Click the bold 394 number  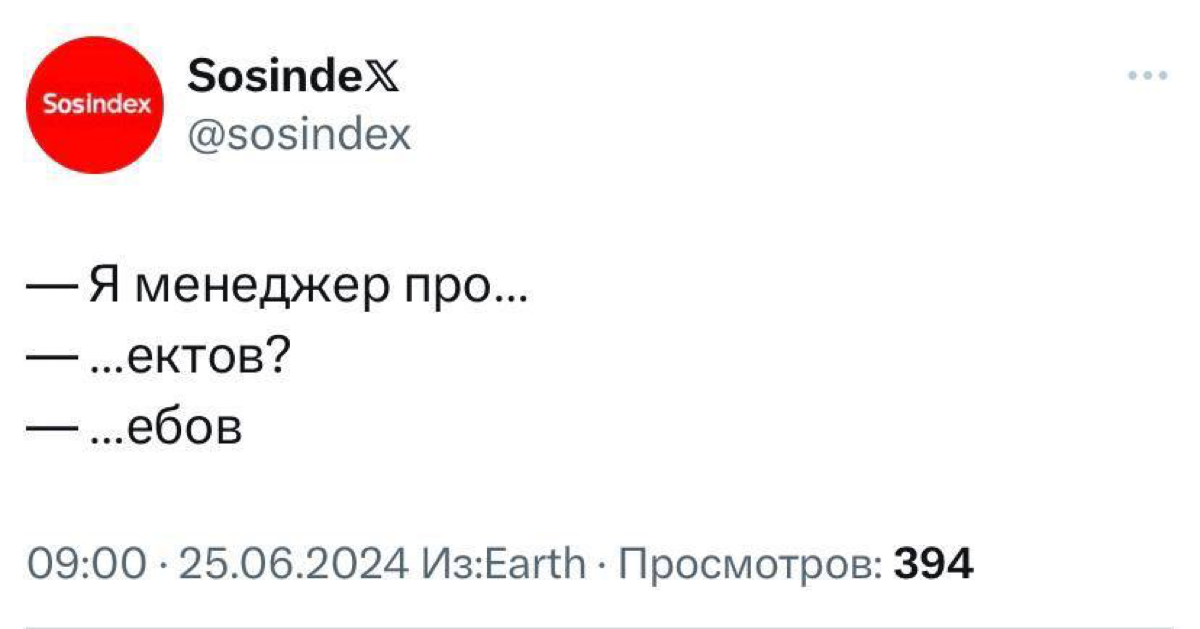click(x=933, y=562)
